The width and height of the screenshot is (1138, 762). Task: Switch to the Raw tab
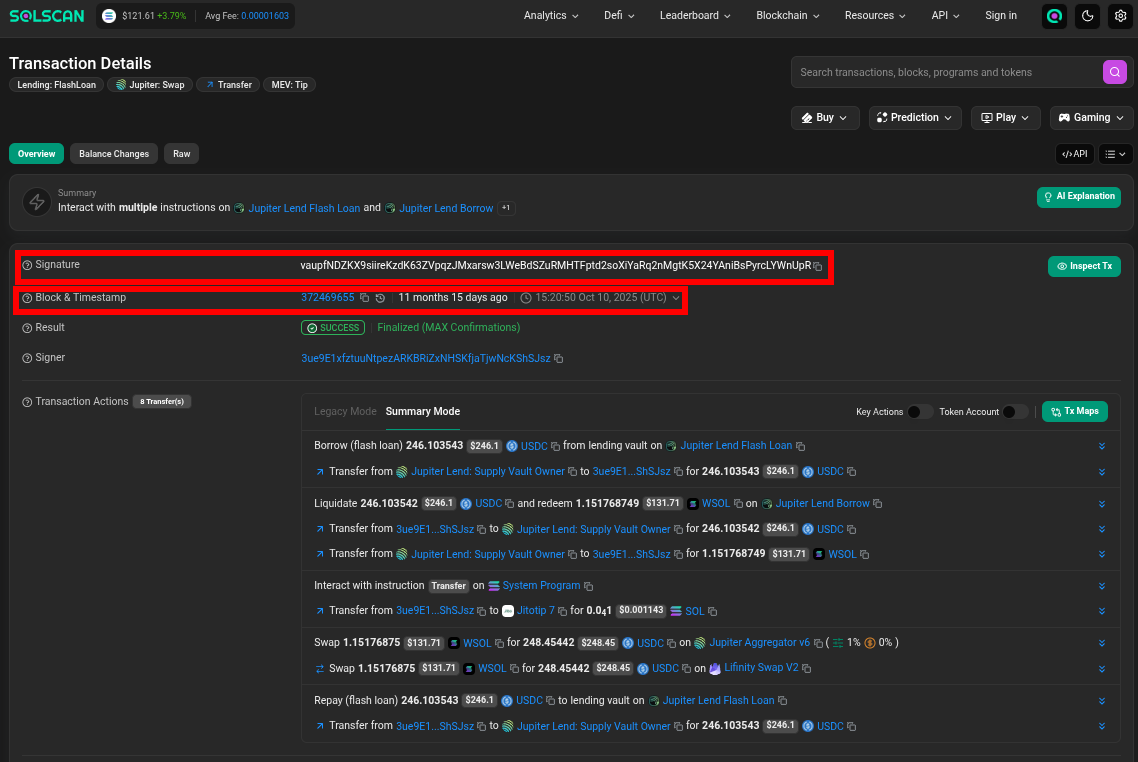coord(181,154)
